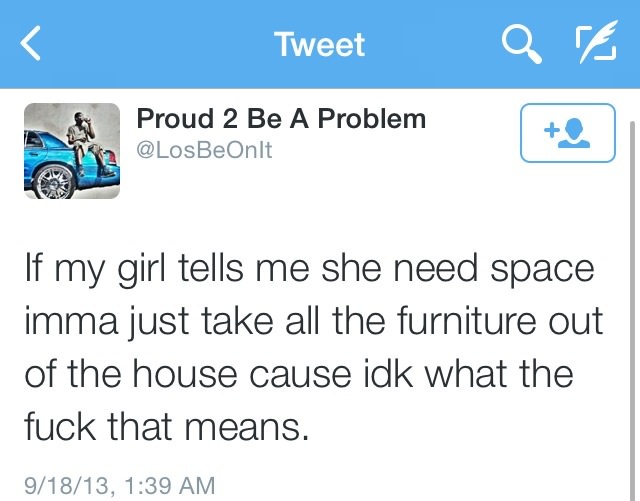Click the plus sign on the follow button
640x501 pixels.
click(549, 131)
